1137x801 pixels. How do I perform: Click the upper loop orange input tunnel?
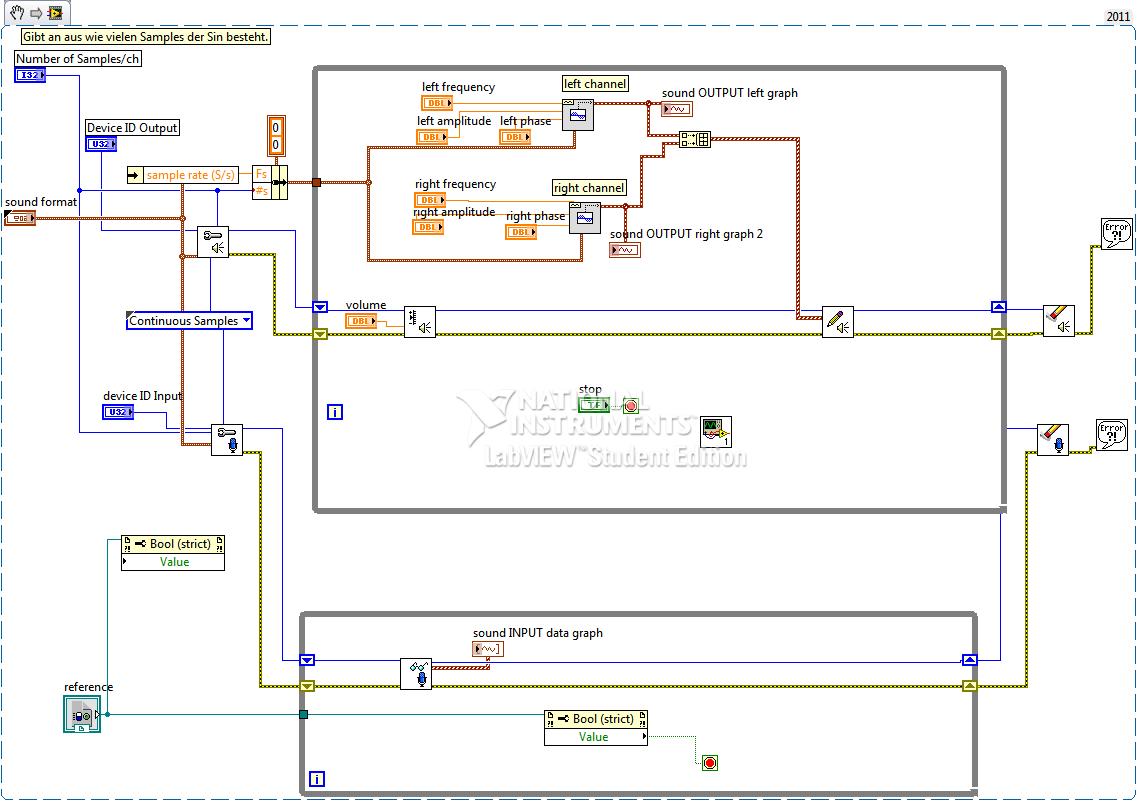(316, 183)
